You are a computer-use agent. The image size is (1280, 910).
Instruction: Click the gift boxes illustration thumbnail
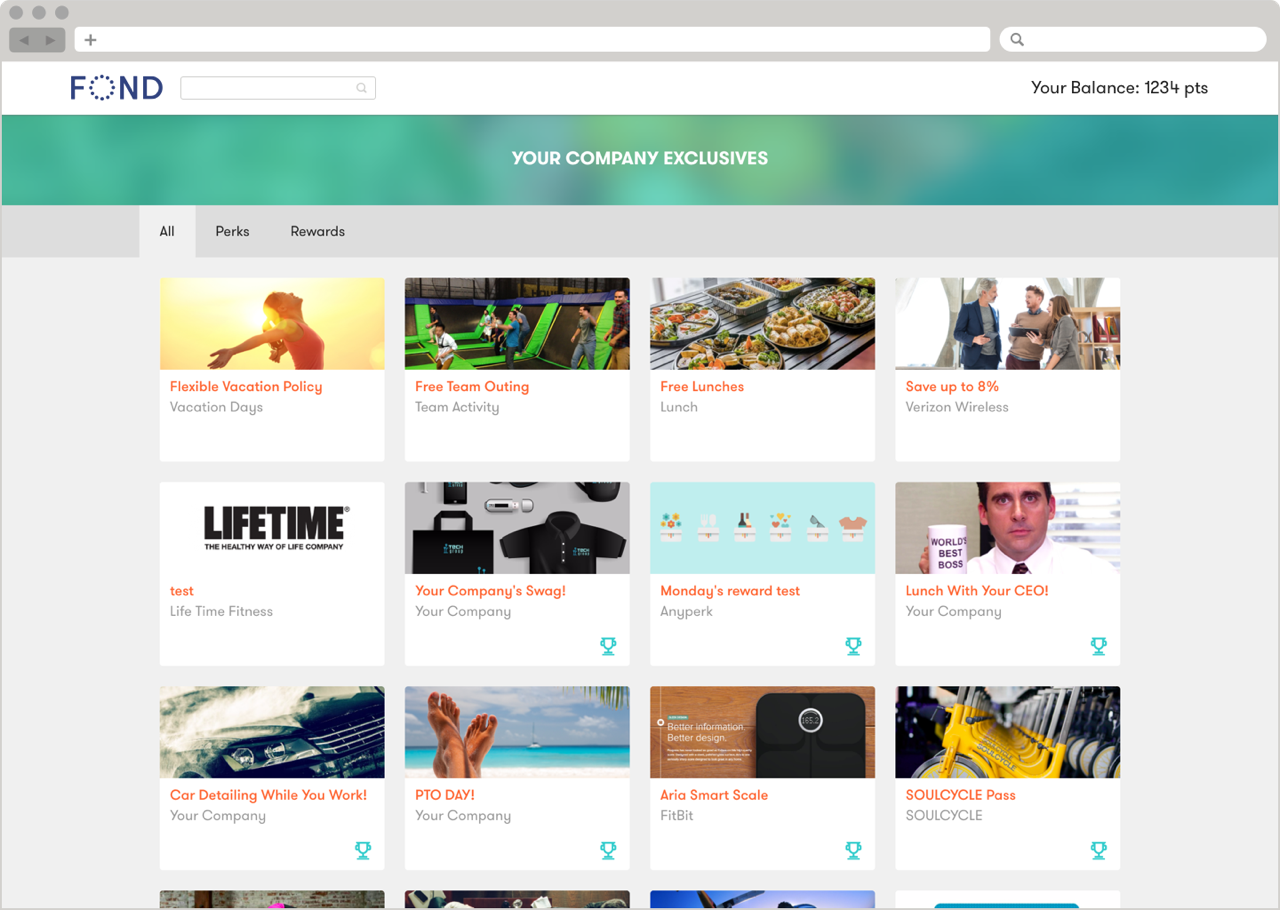762,528
